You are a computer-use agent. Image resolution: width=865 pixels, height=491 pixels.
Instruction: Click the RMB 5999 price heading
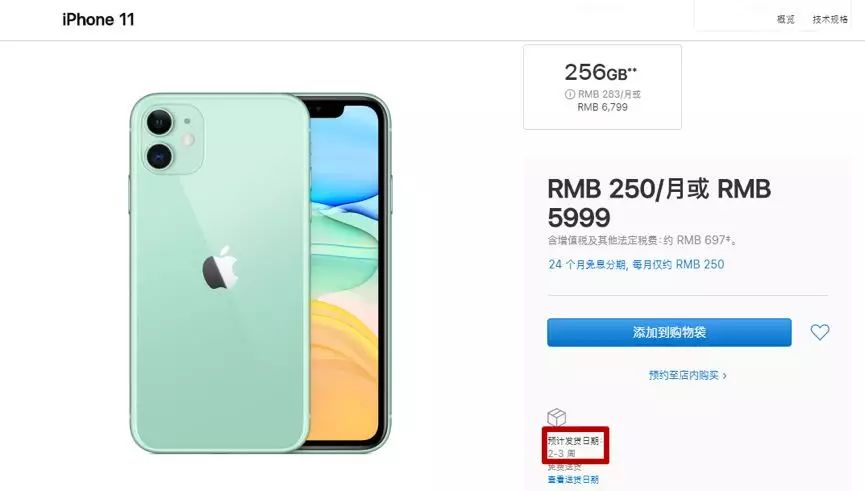click(x=659, y=203)
